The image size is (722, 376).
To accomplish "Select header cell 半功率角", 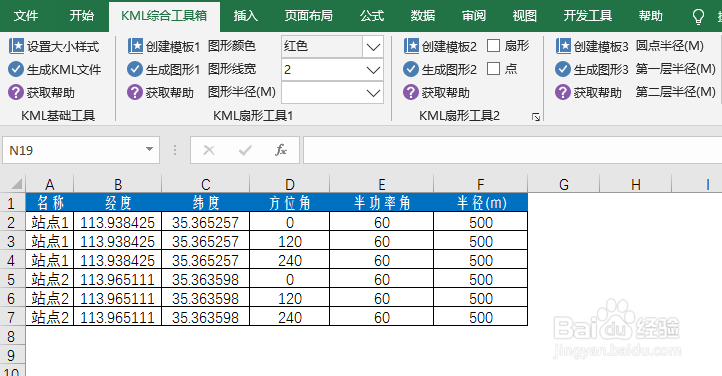I will point(382,202).
